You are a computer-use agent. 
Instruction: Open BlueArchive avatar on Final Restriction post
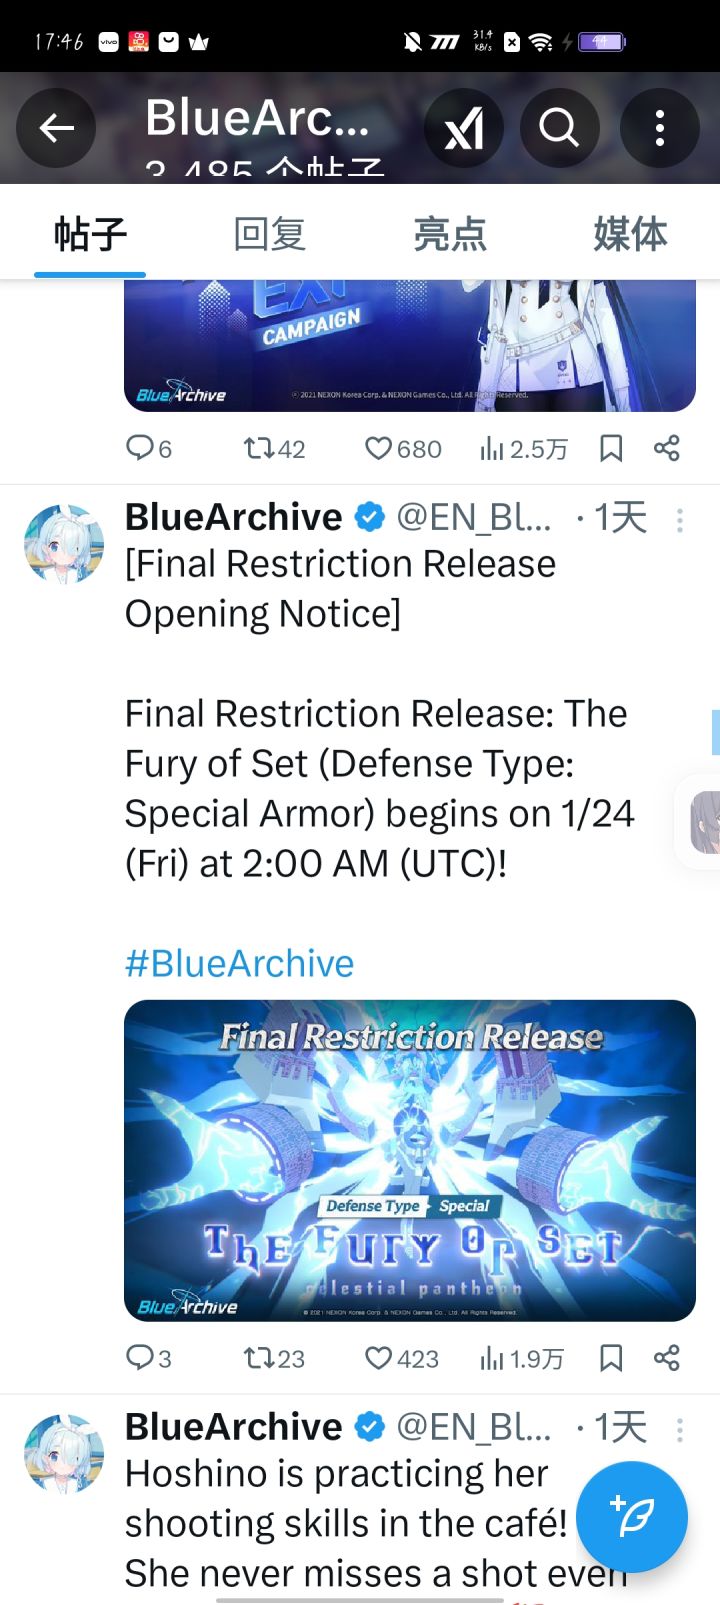(64, 544)
